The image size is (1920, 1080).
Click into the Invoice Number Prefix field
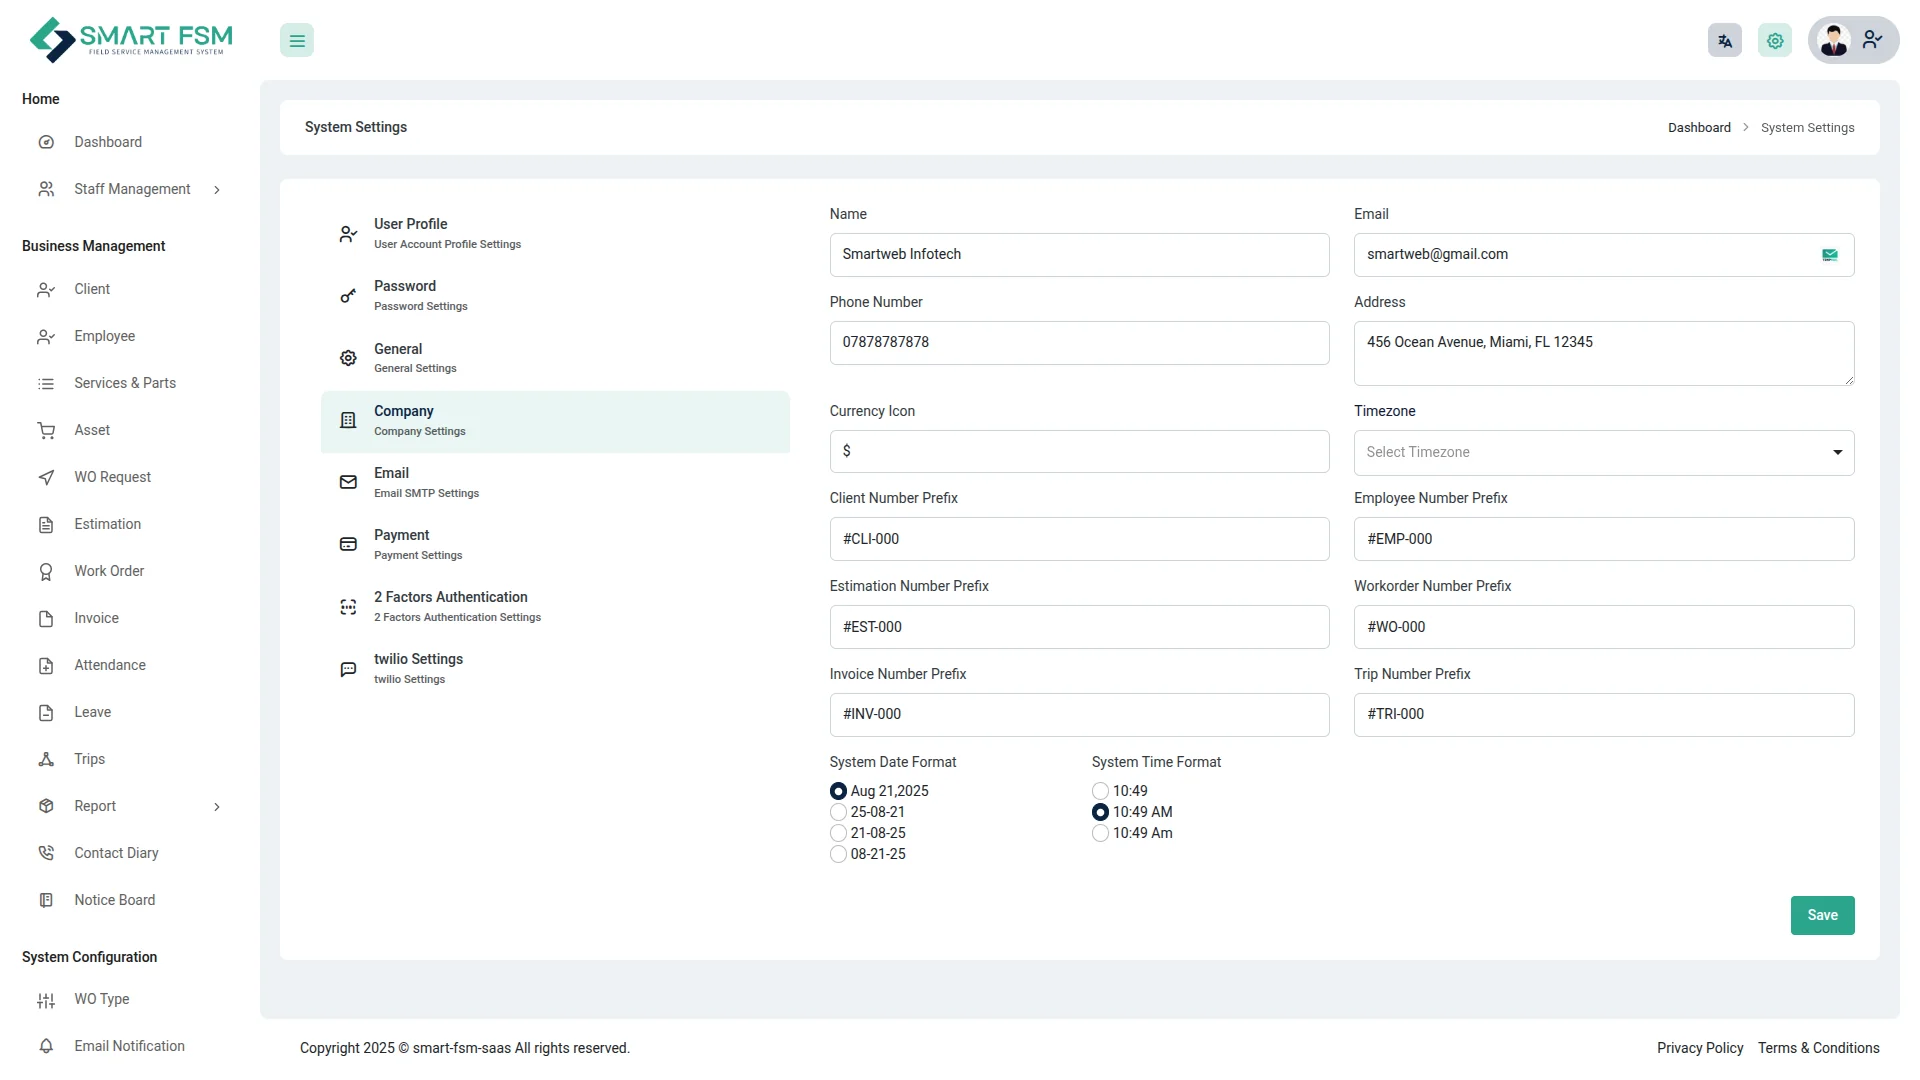tap(1078, 715)
